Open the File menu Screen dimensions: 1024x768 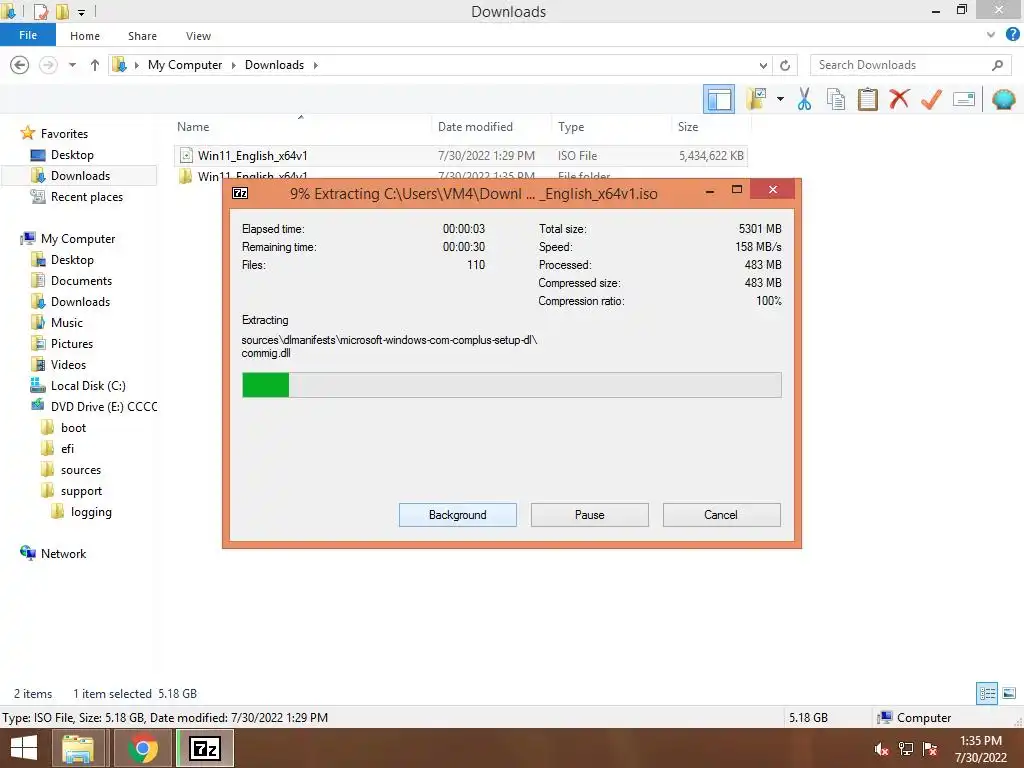pos(28,35)
